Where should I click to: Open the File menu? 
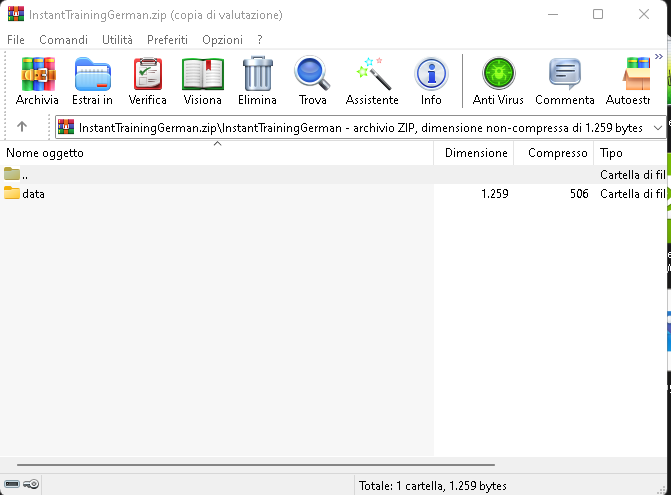(16, 40)
